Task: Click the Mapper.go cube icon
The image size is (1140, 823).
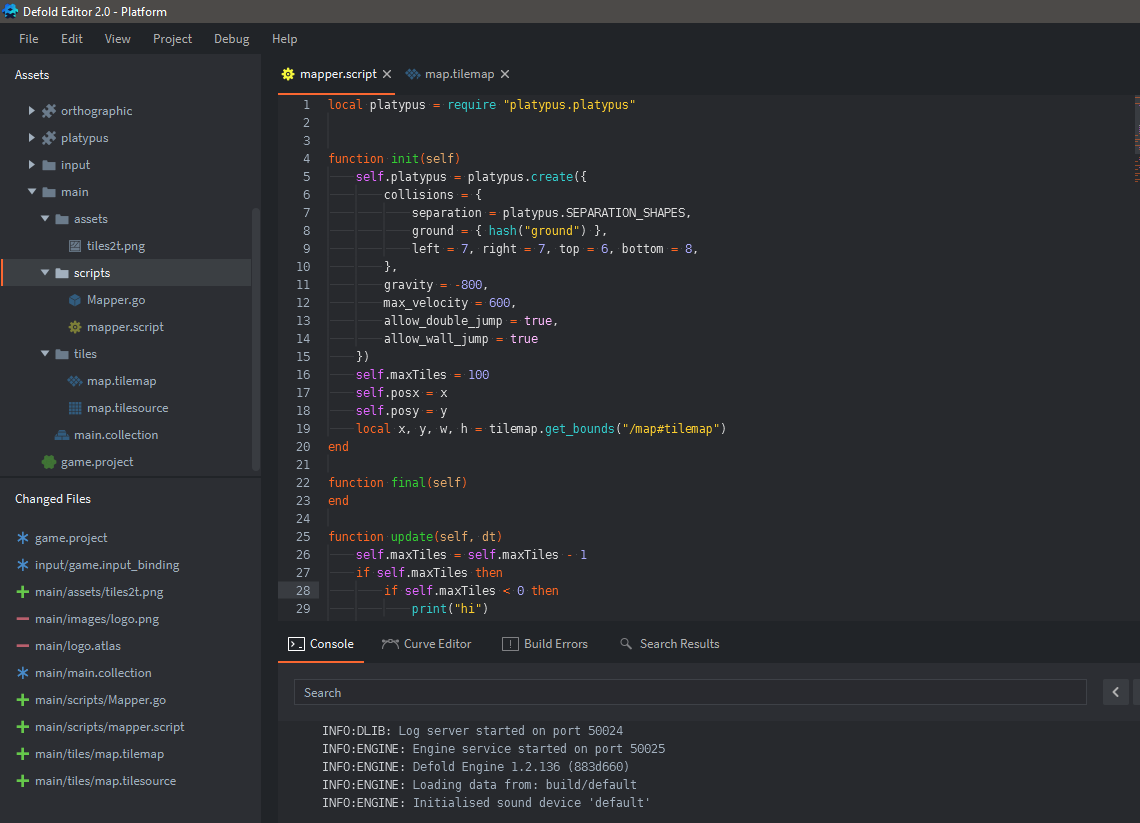Action: (75, 300)
